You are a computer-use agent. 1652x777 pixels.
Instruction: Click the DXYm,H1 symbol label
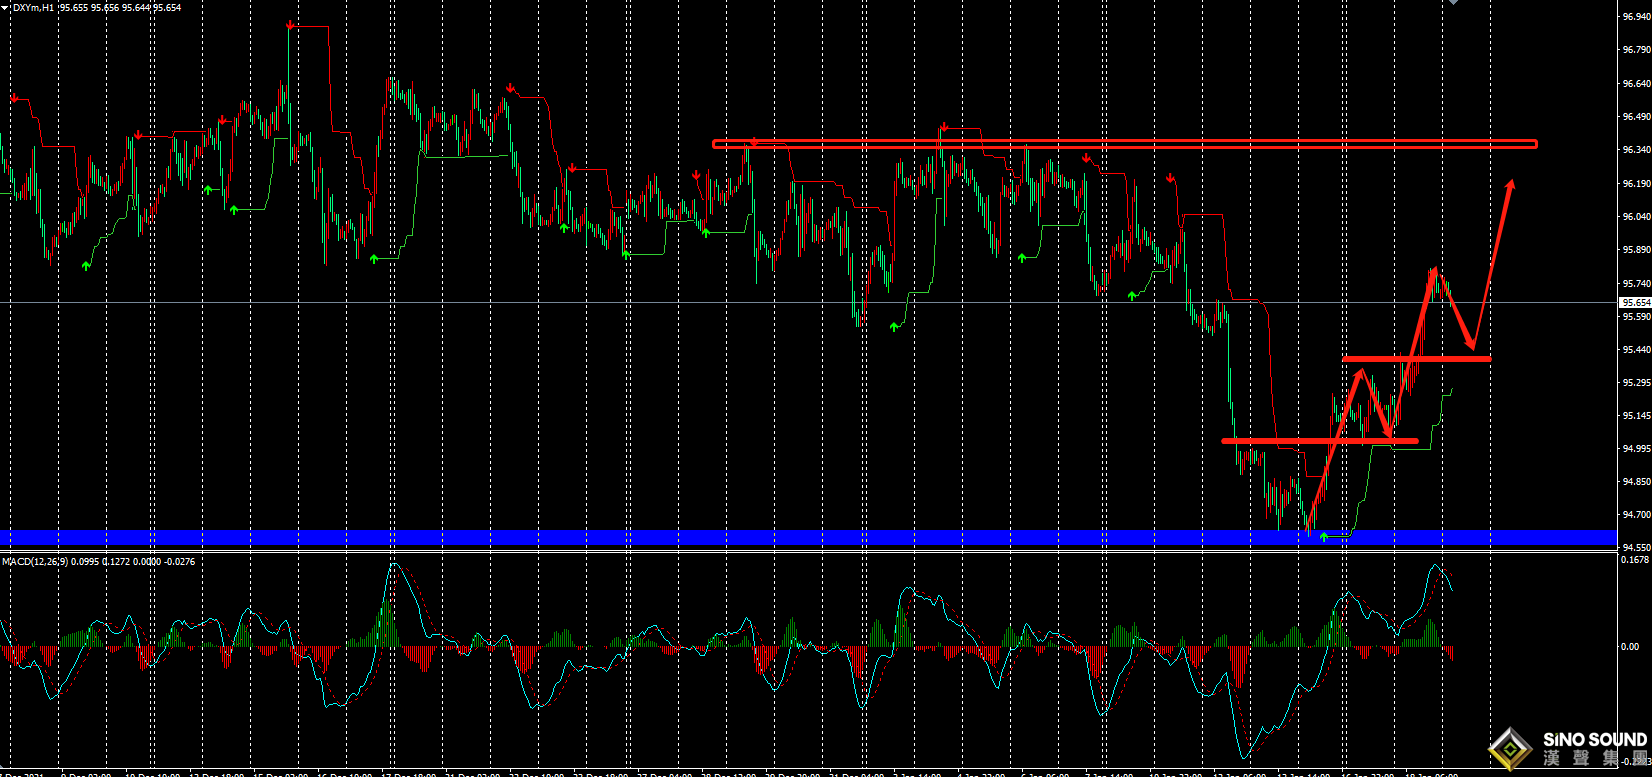pos(33,7)
